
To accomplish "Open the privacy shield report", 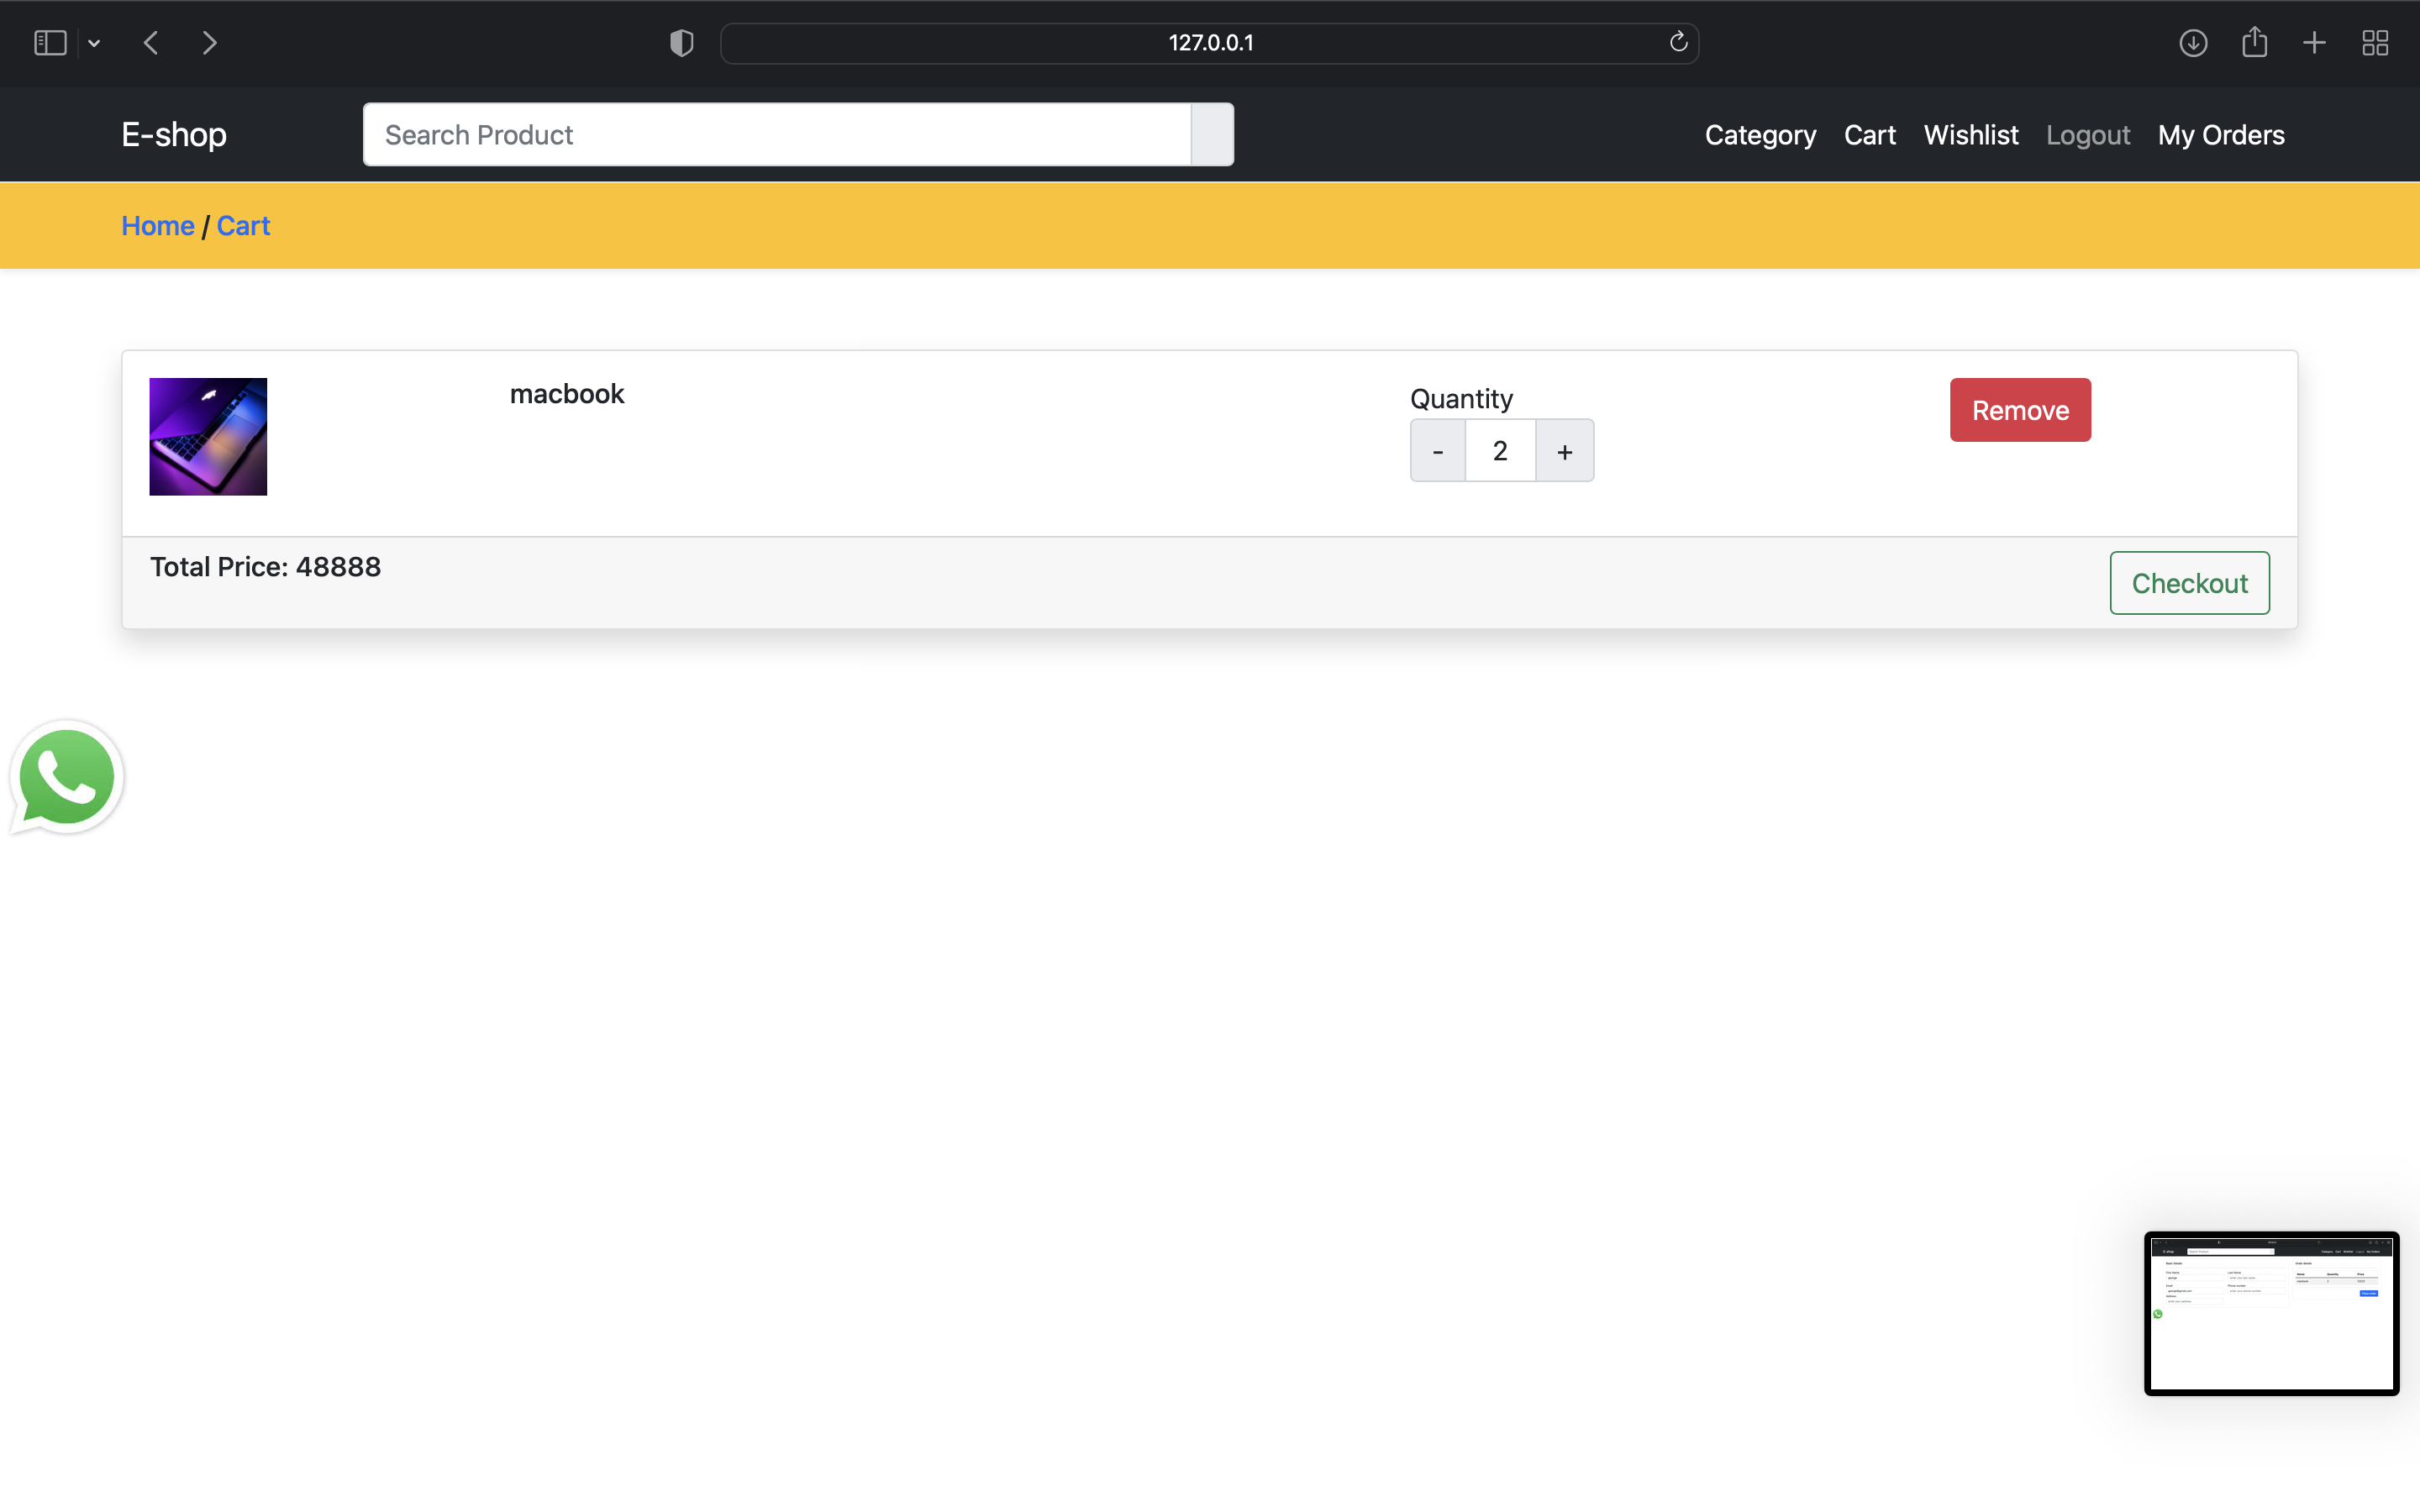I will point(681,43).
